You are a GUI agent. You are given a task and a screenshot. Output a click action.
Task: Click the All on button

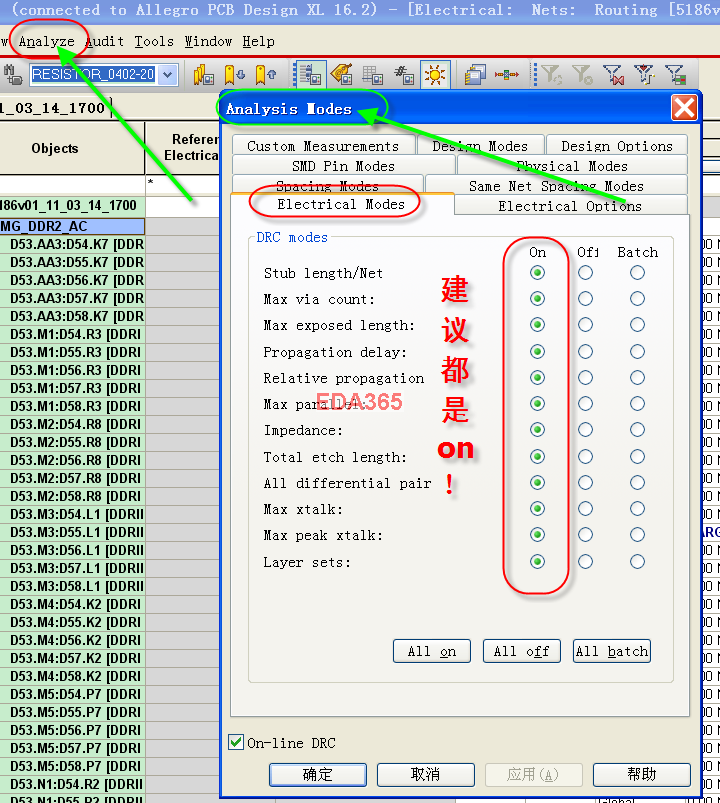coord(432,651)
